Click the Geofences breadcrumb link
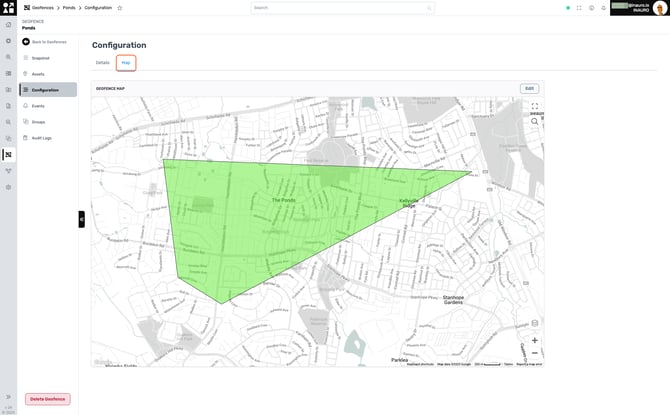Viewport: 670px width, 415px height. click(43, 8)
